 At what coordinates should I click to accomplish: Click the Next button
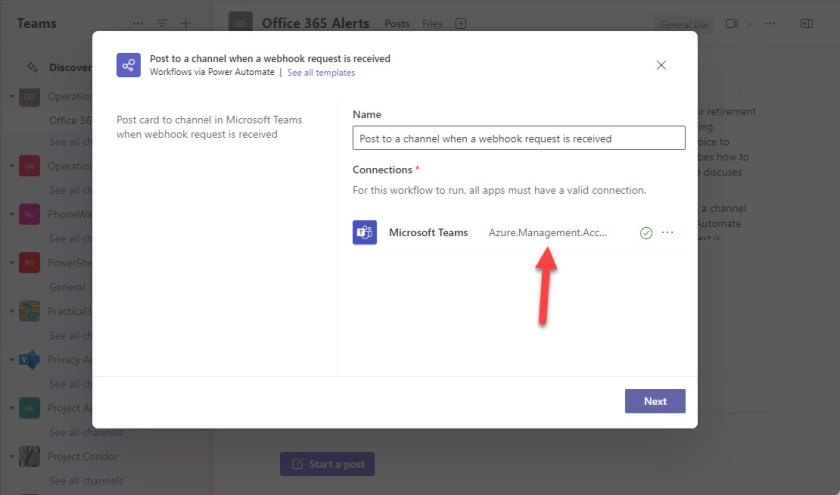[655, 401]
